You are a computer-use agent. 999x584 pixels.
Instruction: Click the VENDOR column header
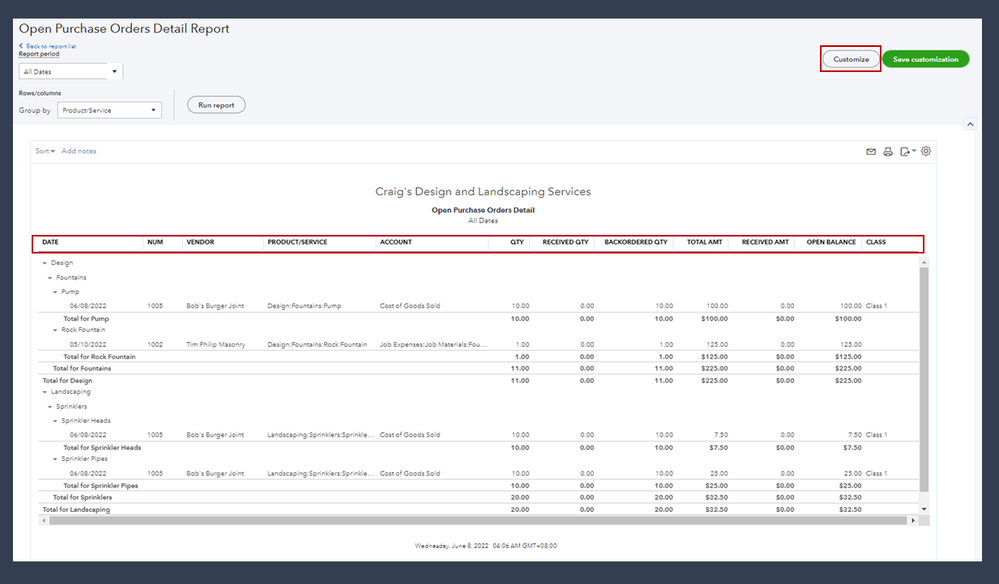click(x=200, y=242)
